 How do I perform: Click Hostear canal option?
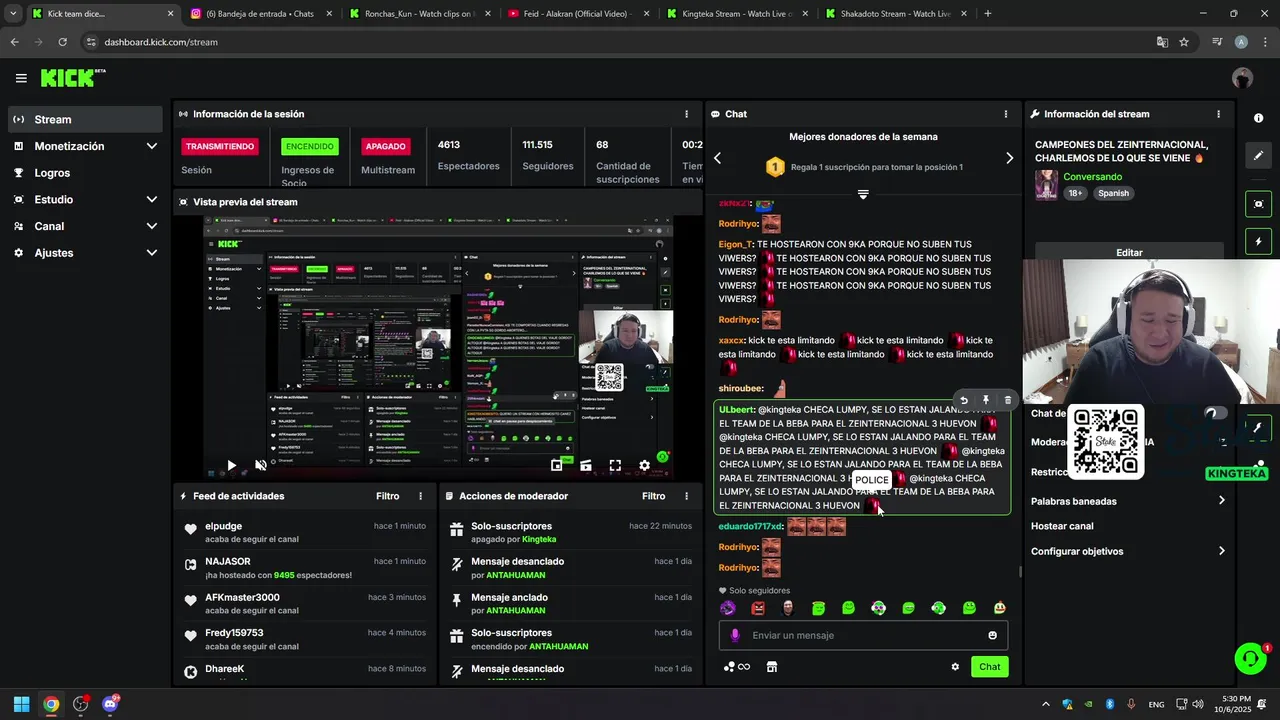(x=1062, y=526)
